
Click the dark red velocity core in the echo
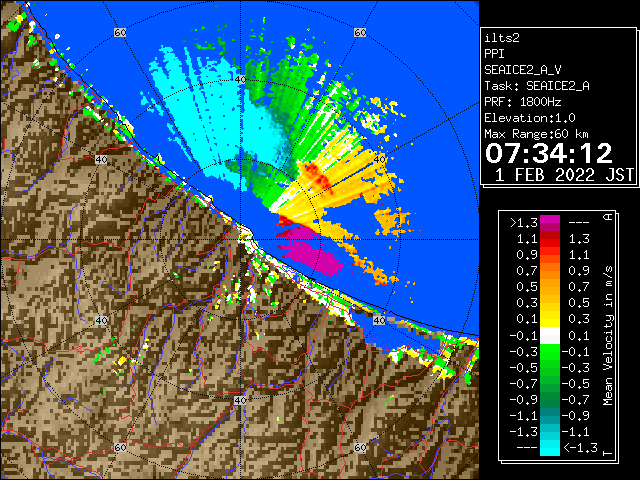(317, 176)
